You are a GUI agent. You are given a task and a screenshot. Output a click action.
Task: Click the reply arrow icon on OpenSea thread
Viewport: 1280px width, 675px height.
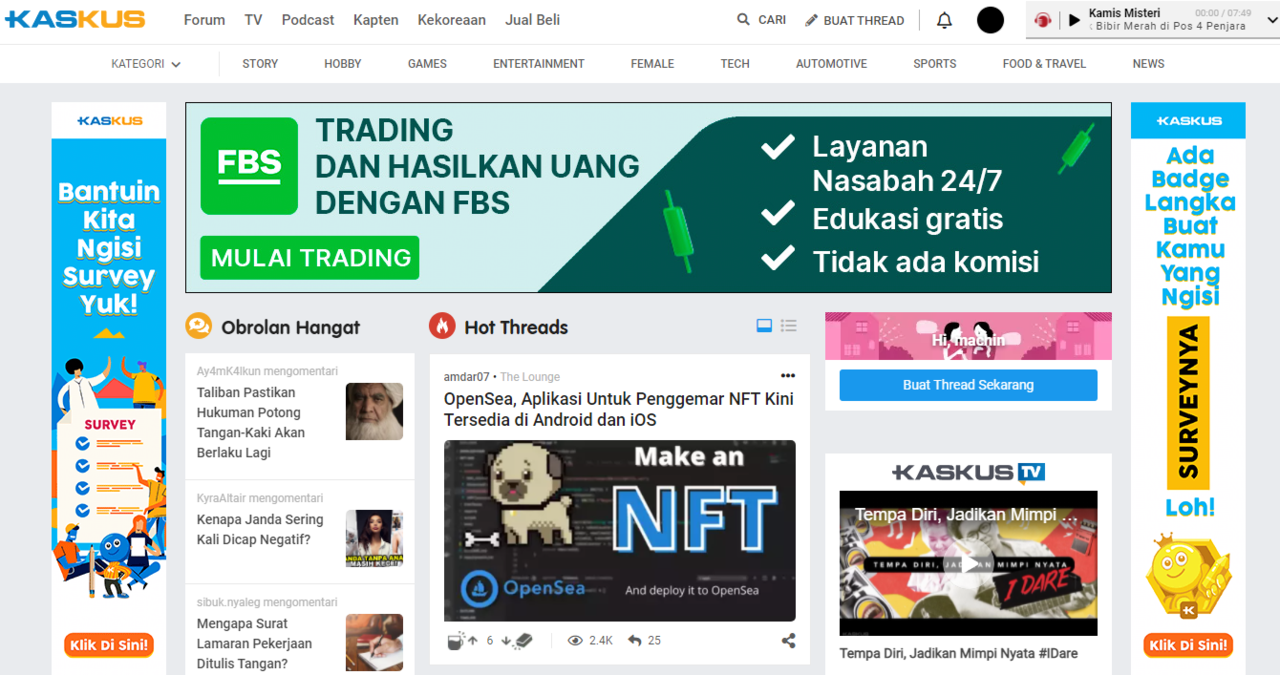(634, 641)
